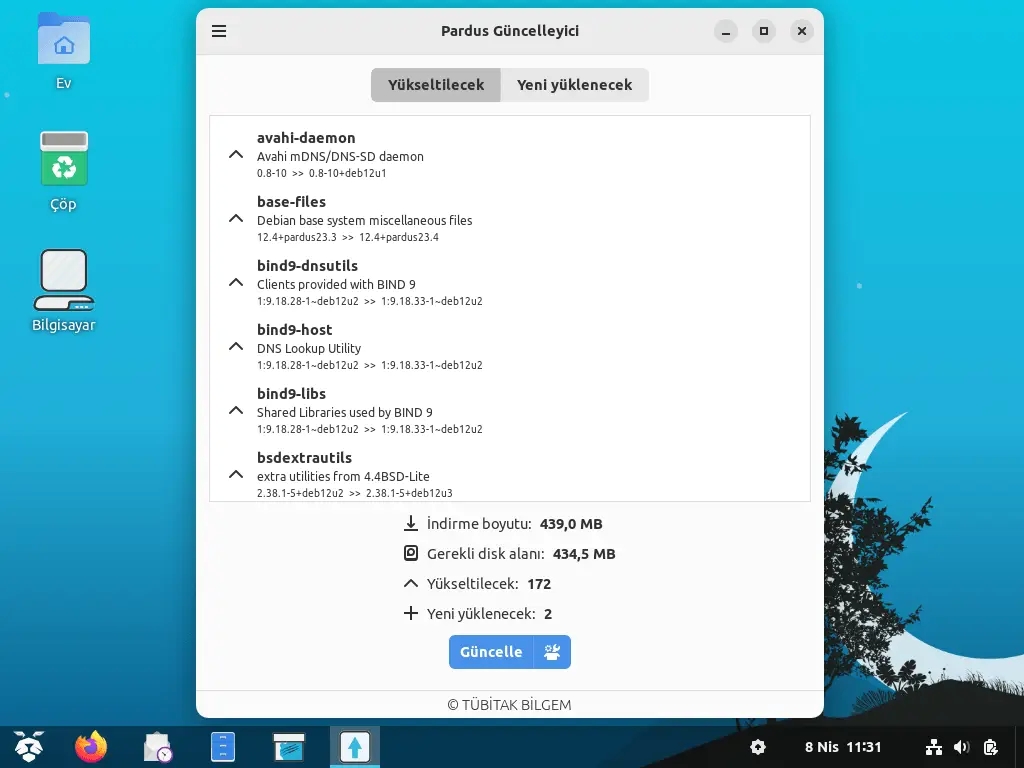The image size is (1024, 768).
Task: Click 'Shared Libraries used by BIND 9' description
Action: (345, 413)
